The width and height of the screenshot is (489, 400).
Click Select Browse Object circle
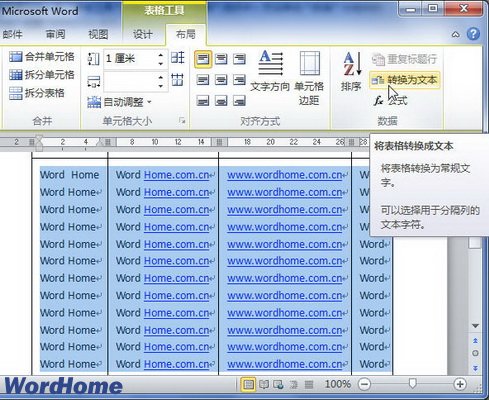coord(475,353)
